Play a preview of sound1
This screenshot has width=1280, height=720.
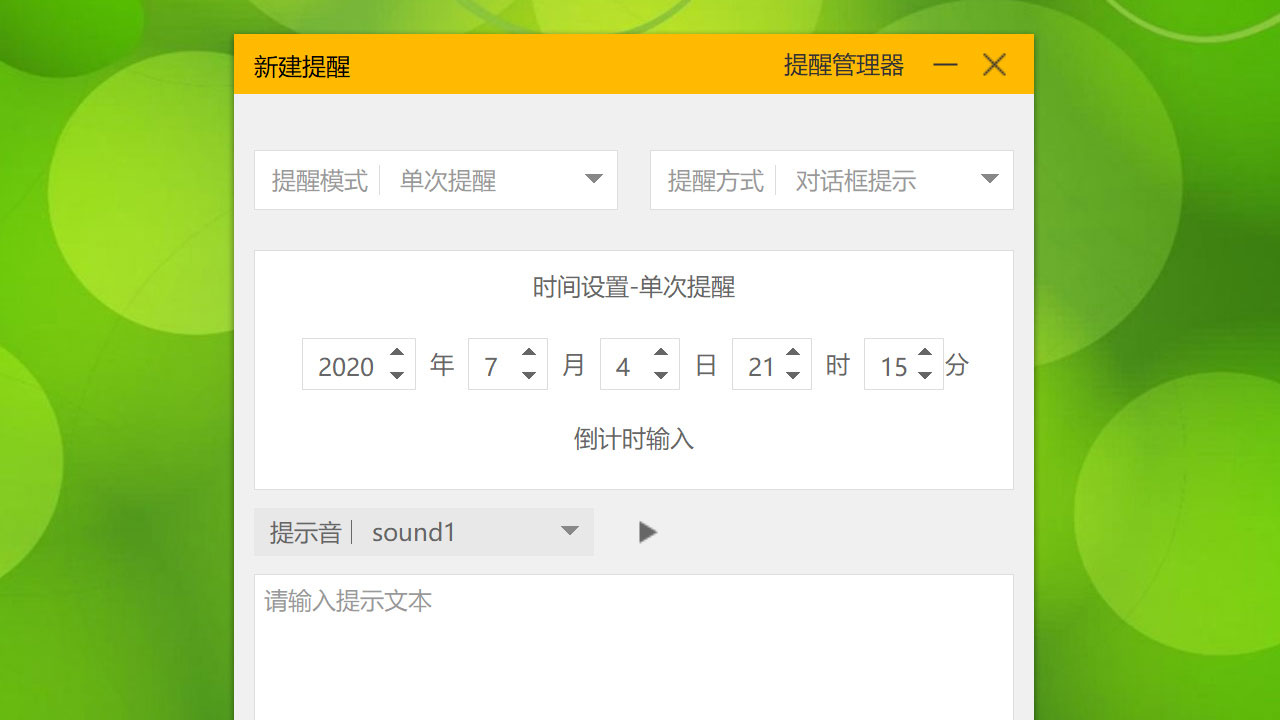(x=647, y=532)
